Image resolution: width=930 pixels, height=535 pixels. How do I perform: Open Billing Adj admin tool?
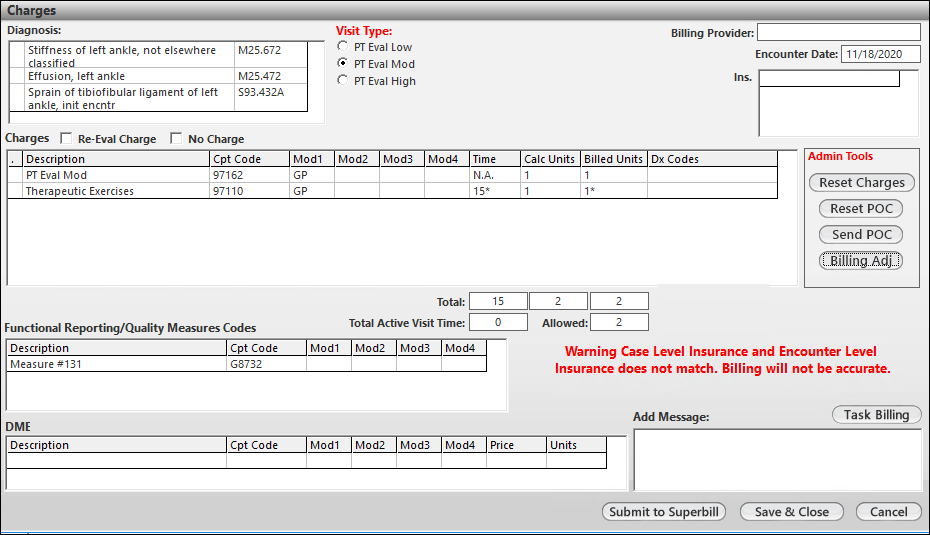tap(861, 261)
